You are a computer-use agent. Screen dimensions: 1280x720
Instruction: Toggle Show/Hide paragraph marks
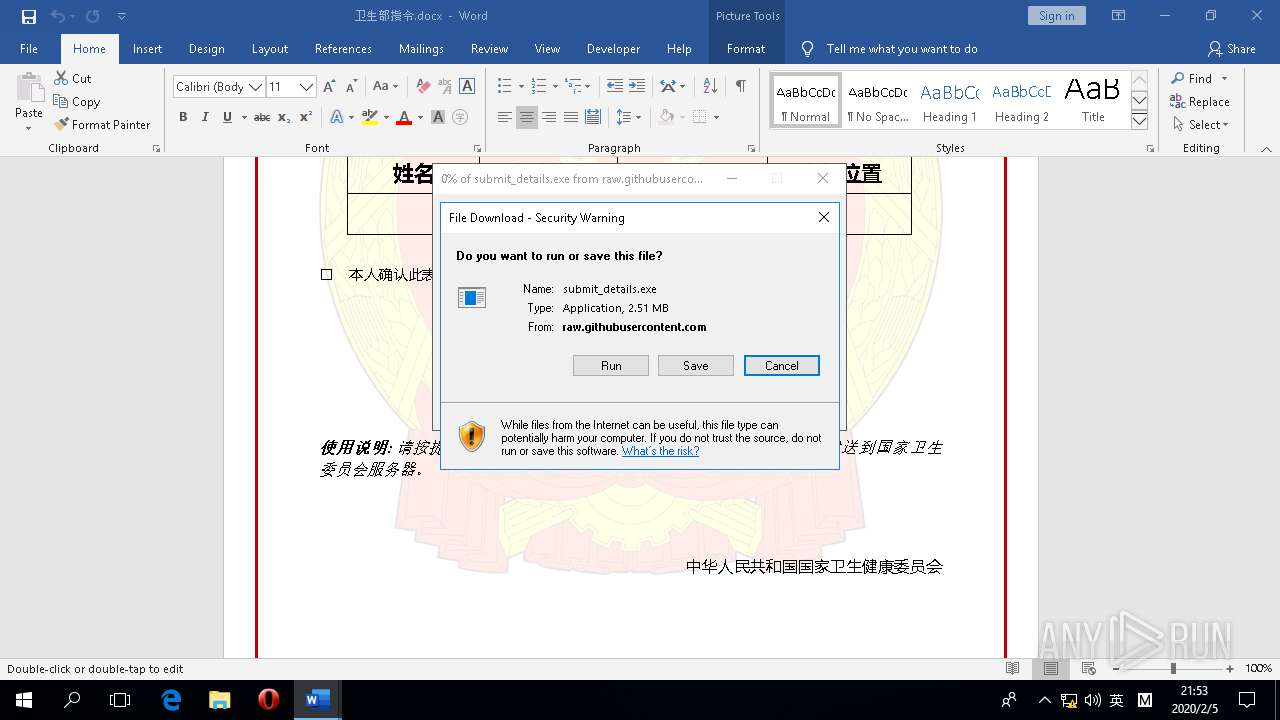coord(741,87)
